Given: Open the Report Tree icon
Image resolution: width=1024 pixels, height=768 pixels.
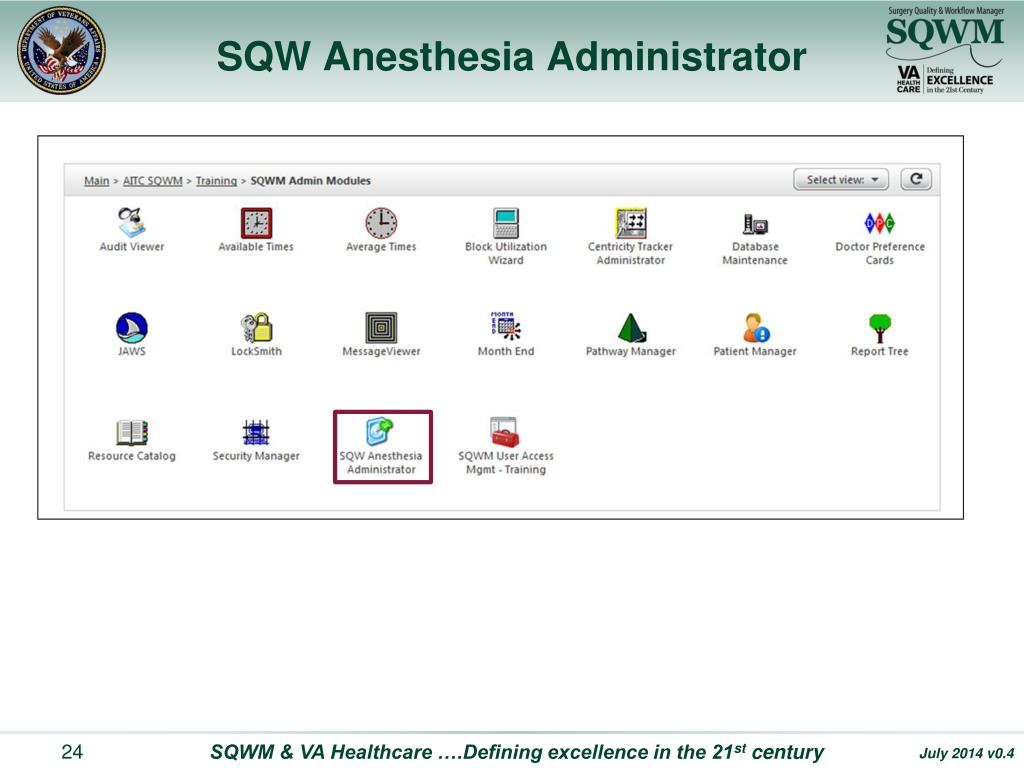Looking at the screenshot, I should tap(880, 328).
